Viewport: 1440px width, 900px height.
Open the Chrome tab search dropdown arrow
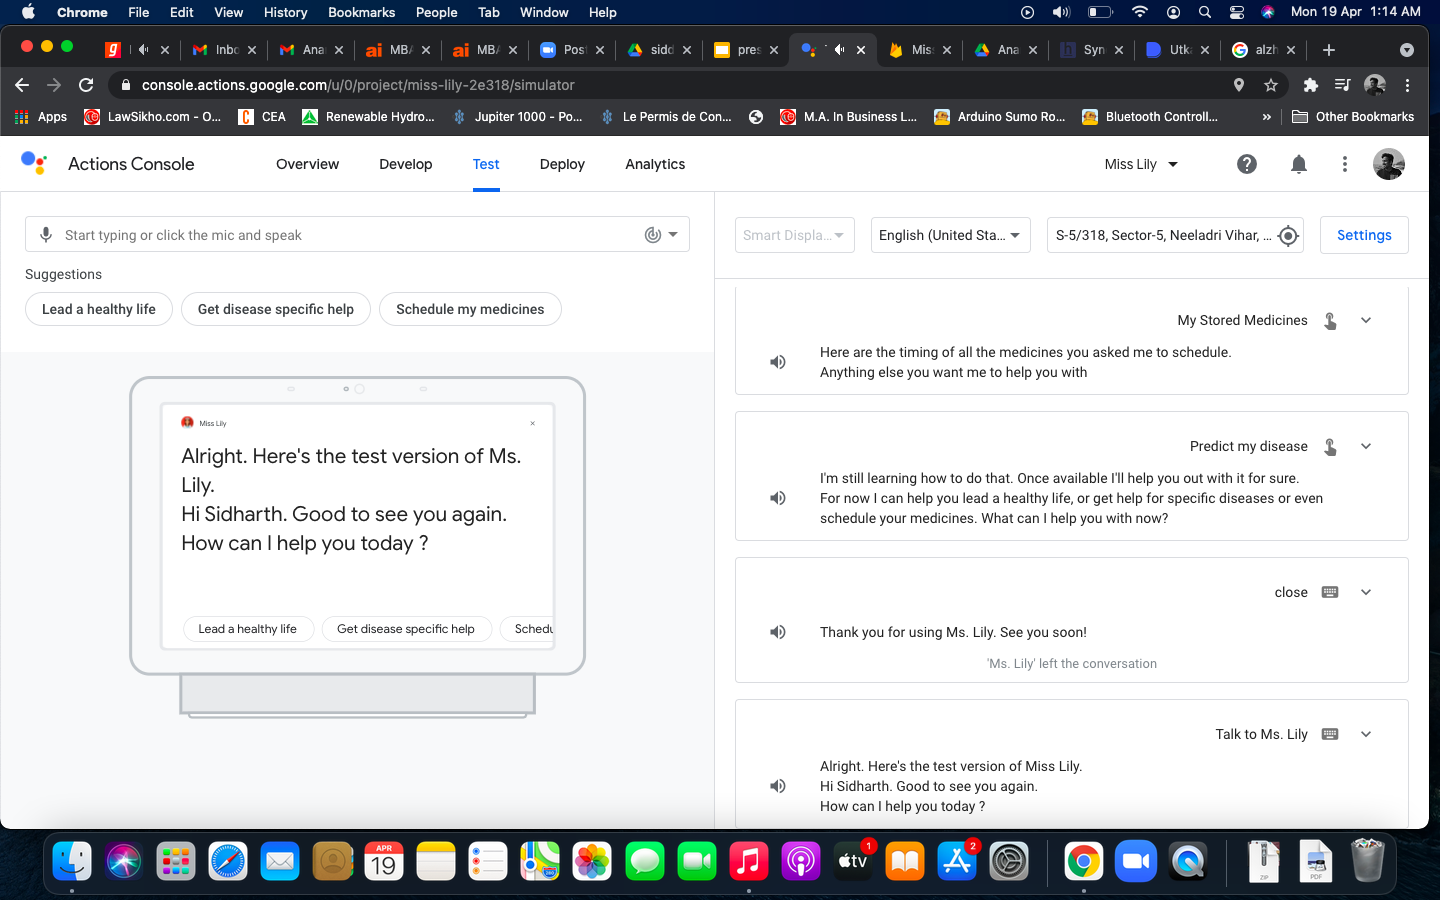pyautogui.click(x=1406, y=50)
